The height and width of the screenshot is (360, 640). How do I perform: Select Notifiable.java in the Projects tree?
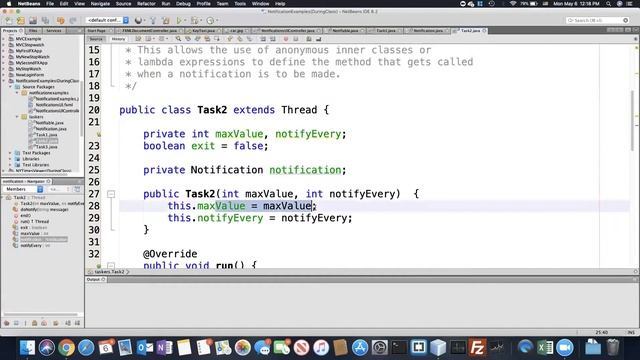tap(49, 122)
